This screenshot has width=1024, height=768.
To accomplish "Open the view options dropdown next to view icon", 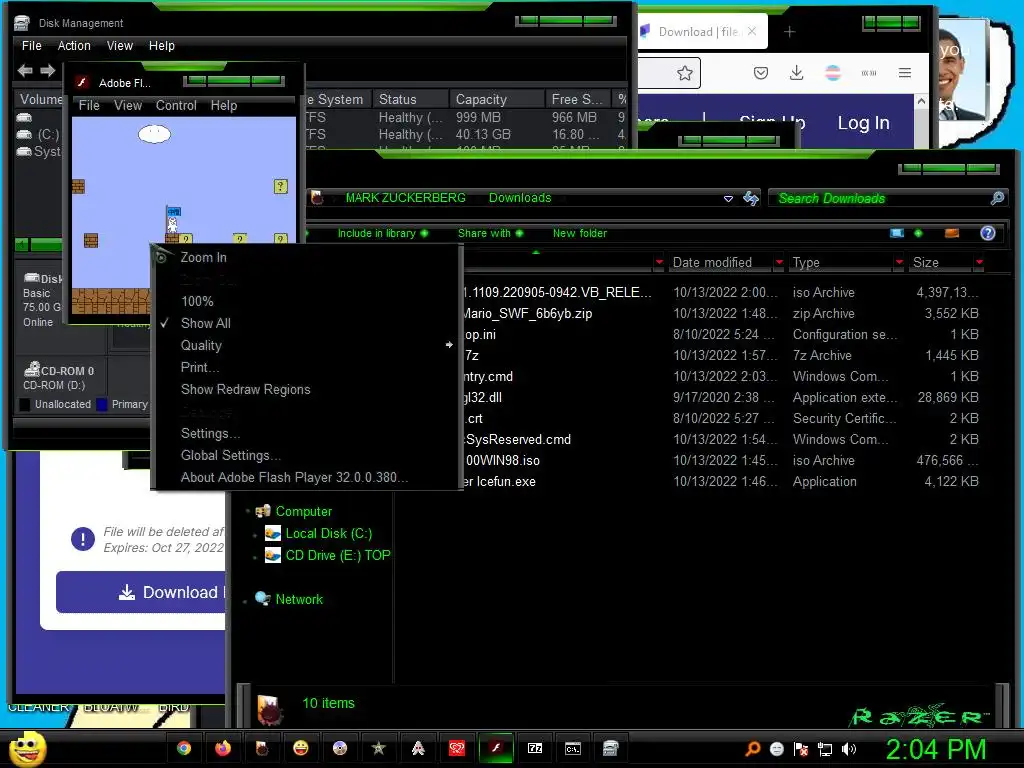I will tap(918, 233).
